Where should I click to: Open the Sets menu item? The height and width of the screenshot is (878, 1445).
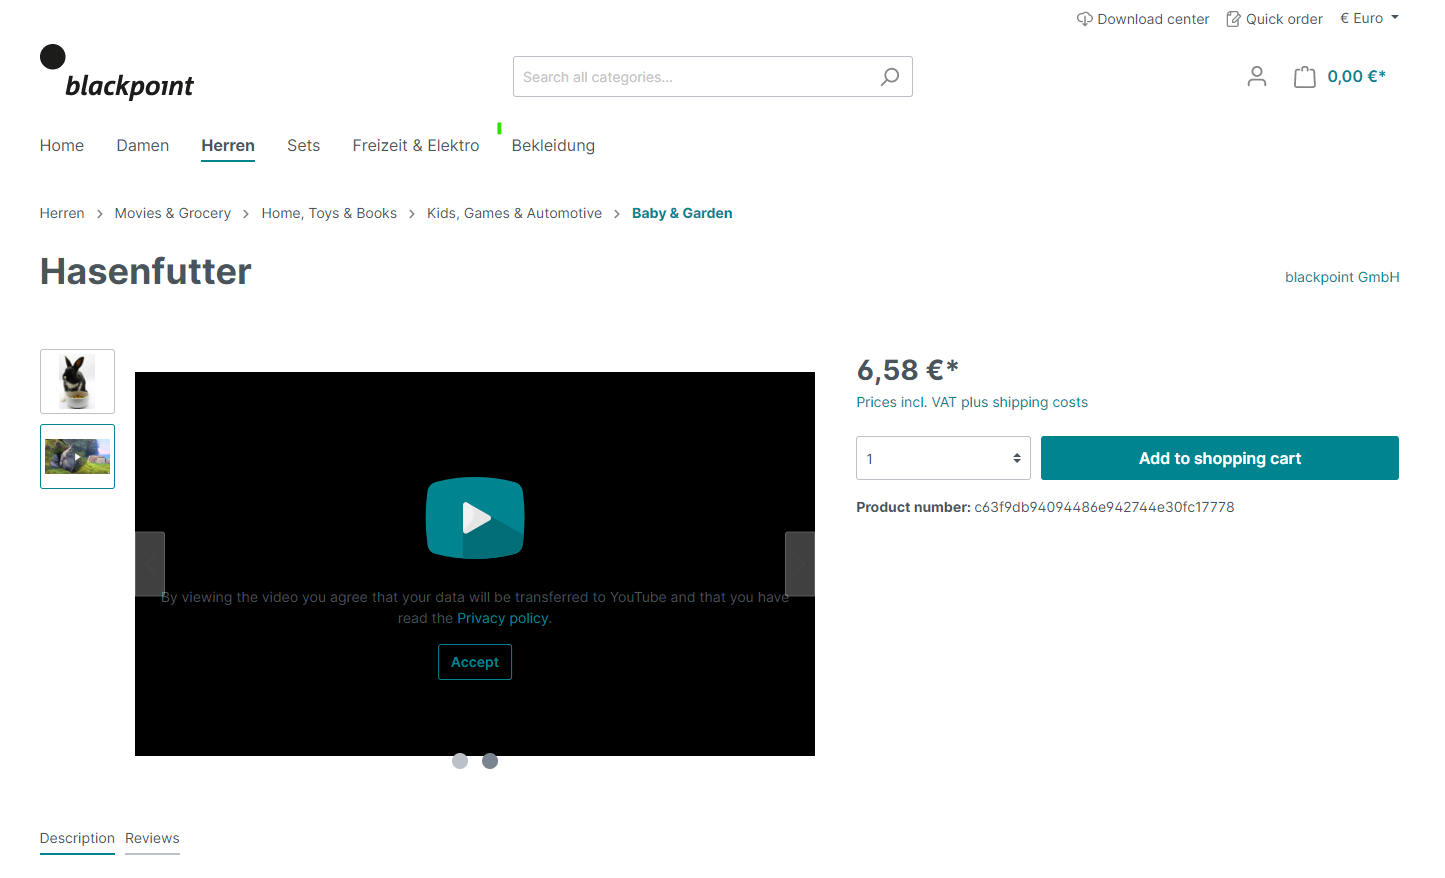click(304, 145)
